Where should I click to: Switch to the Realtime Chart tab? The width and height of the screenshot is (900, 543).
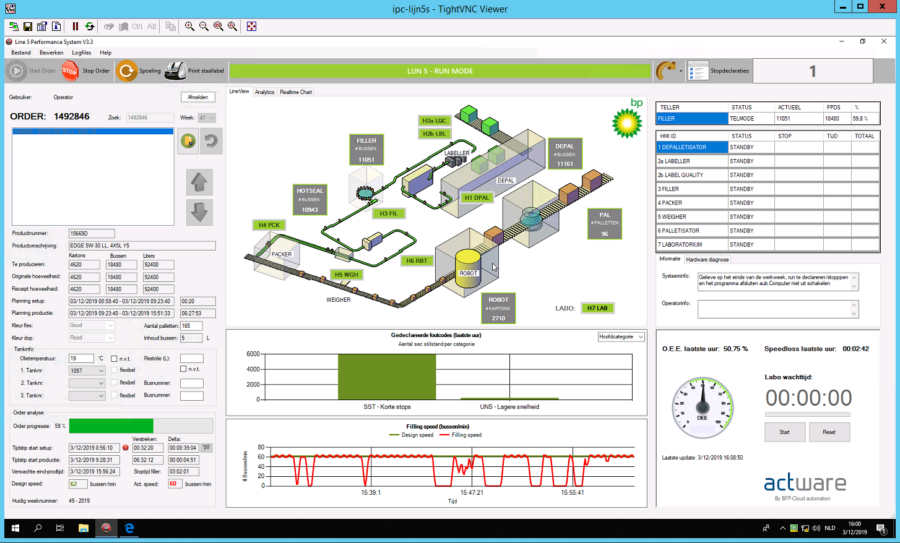(x=295, y=91)
